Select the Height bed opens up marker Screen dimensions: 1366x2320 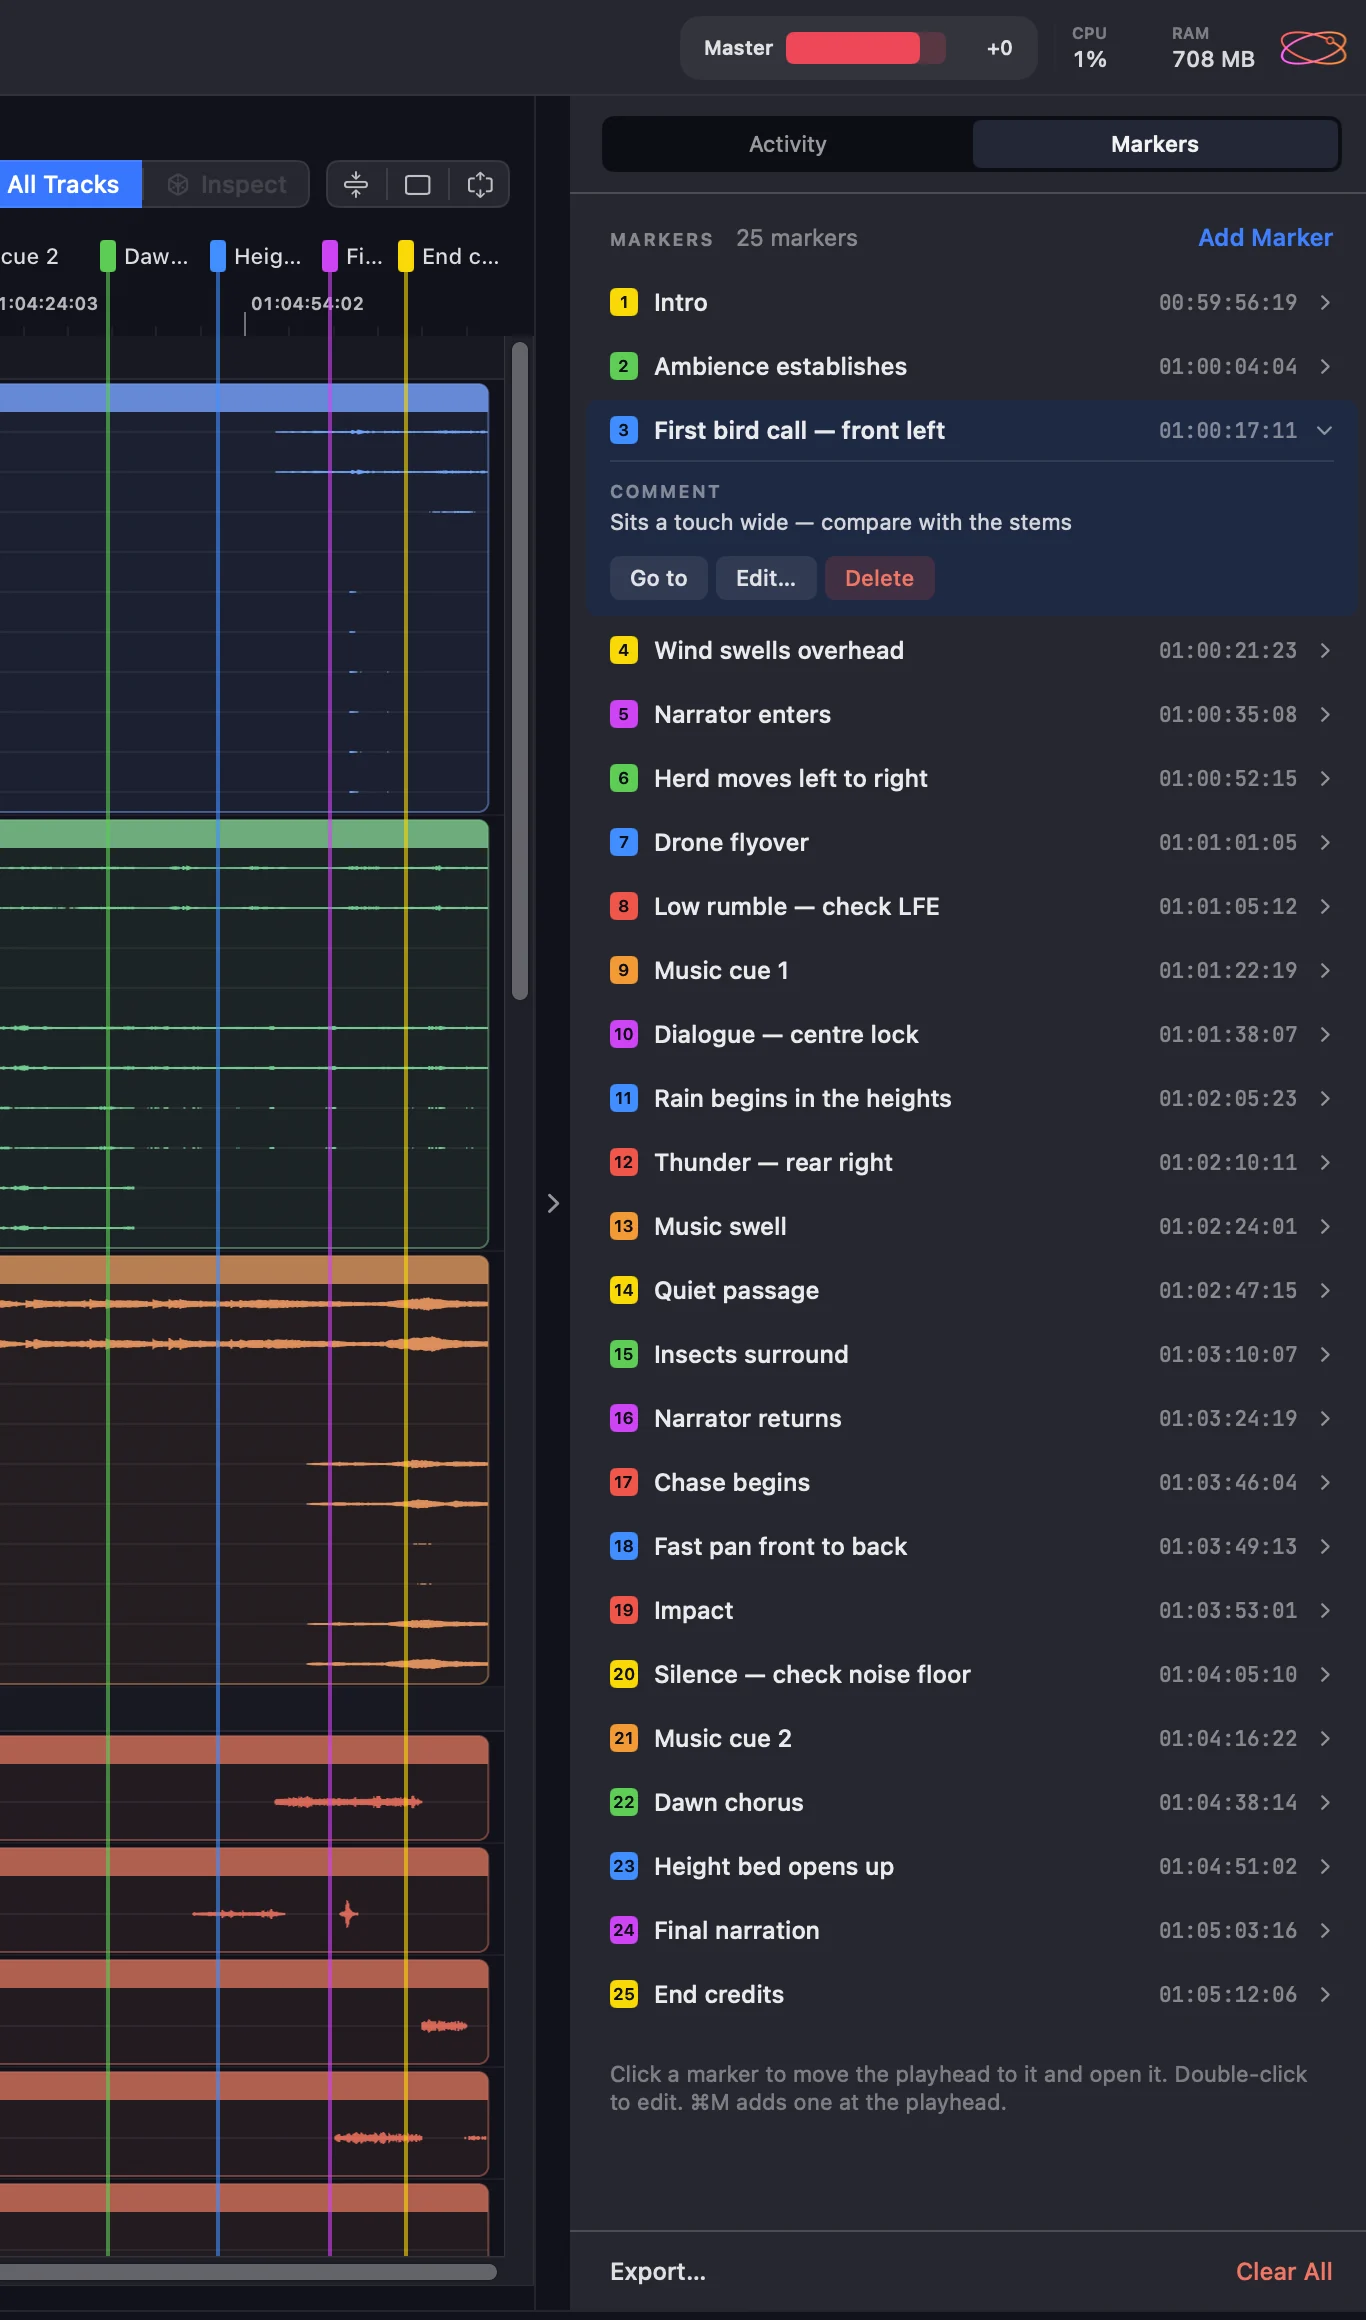(970, 1866)
